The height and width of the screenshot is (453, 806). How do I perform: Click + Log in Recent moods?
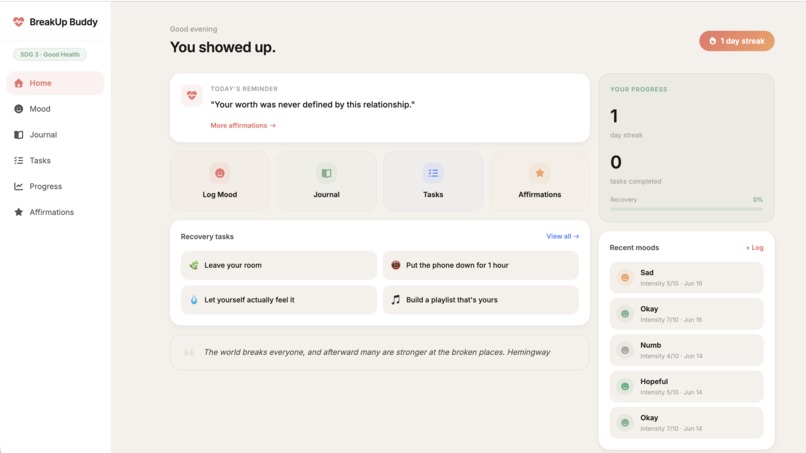pos(755,248)
